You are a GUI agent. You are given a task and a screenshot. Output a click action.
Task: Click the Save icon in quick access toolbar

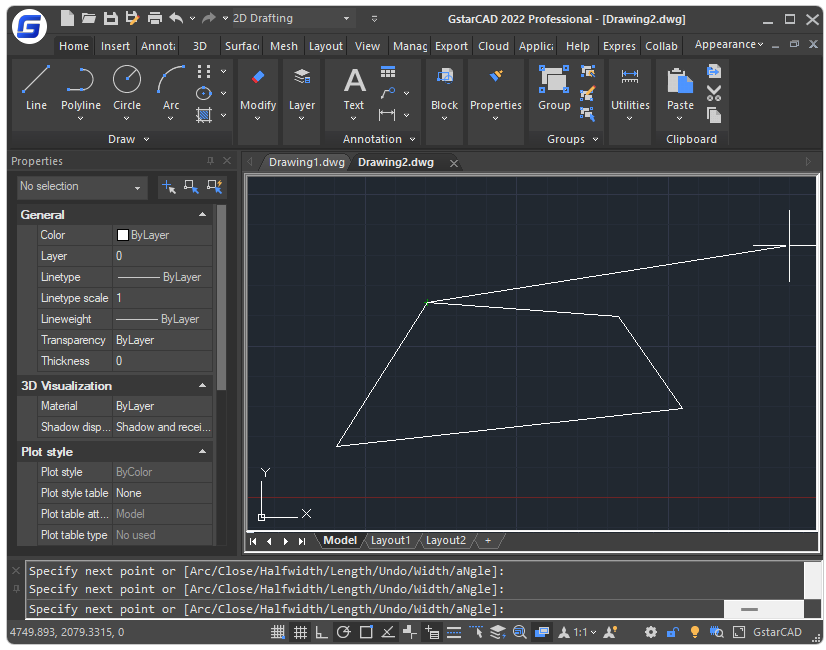click(x=111, y=18)
